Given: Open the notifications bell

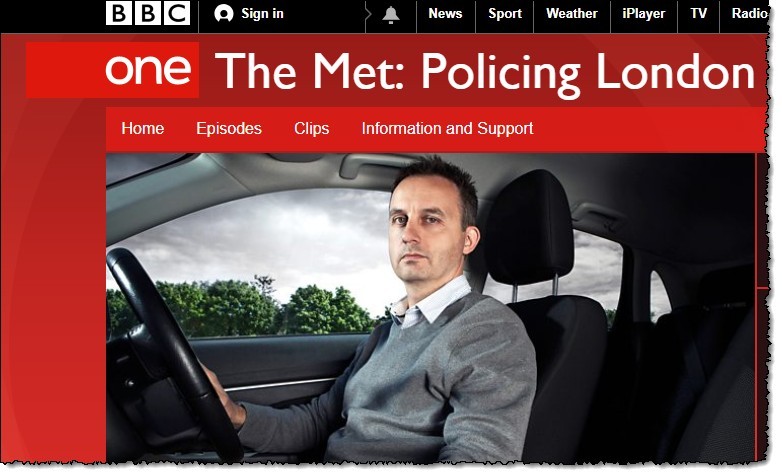Looking at the screenshot, I should 391,15.
